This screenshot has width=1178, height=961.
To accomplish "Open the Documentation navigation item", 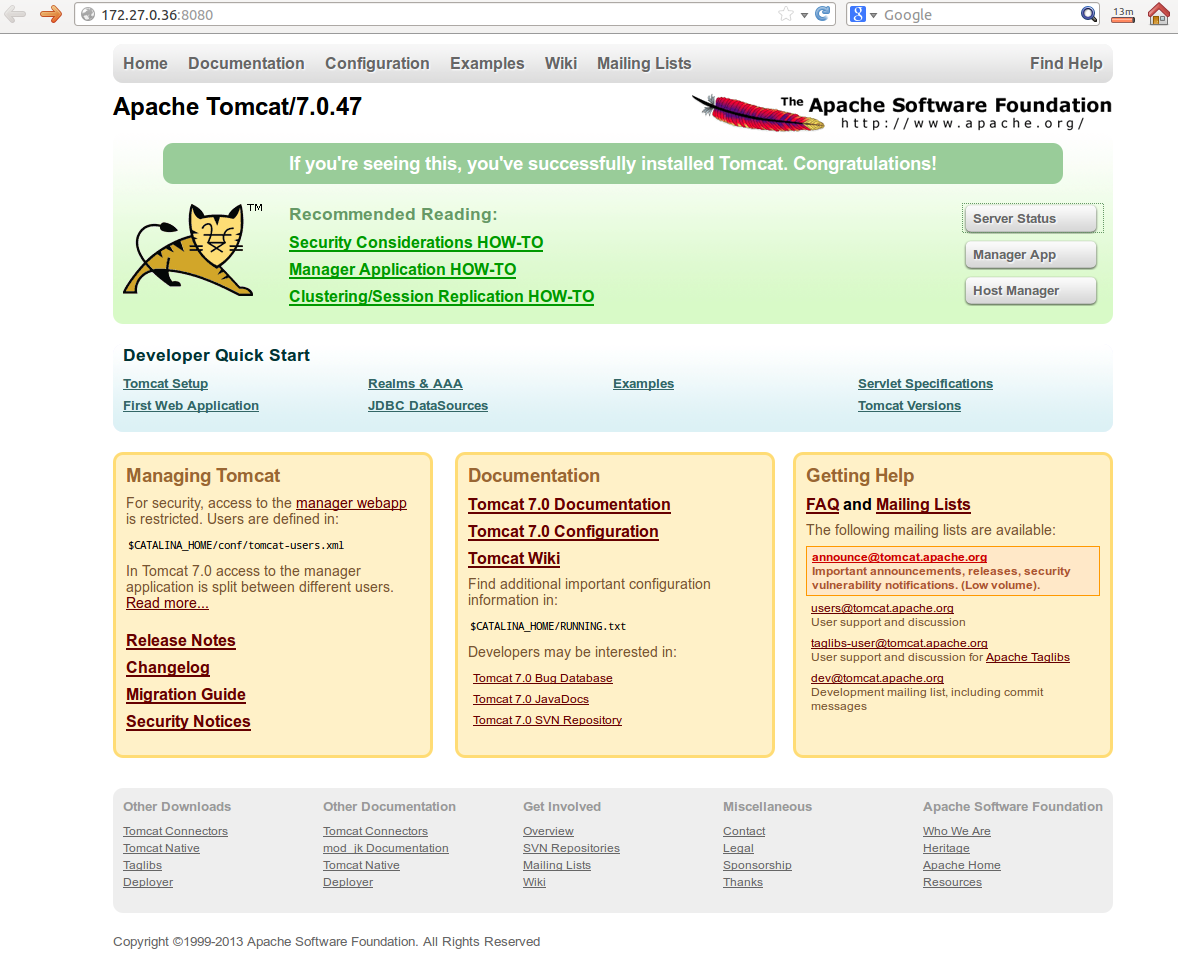I will coord(246,64).
